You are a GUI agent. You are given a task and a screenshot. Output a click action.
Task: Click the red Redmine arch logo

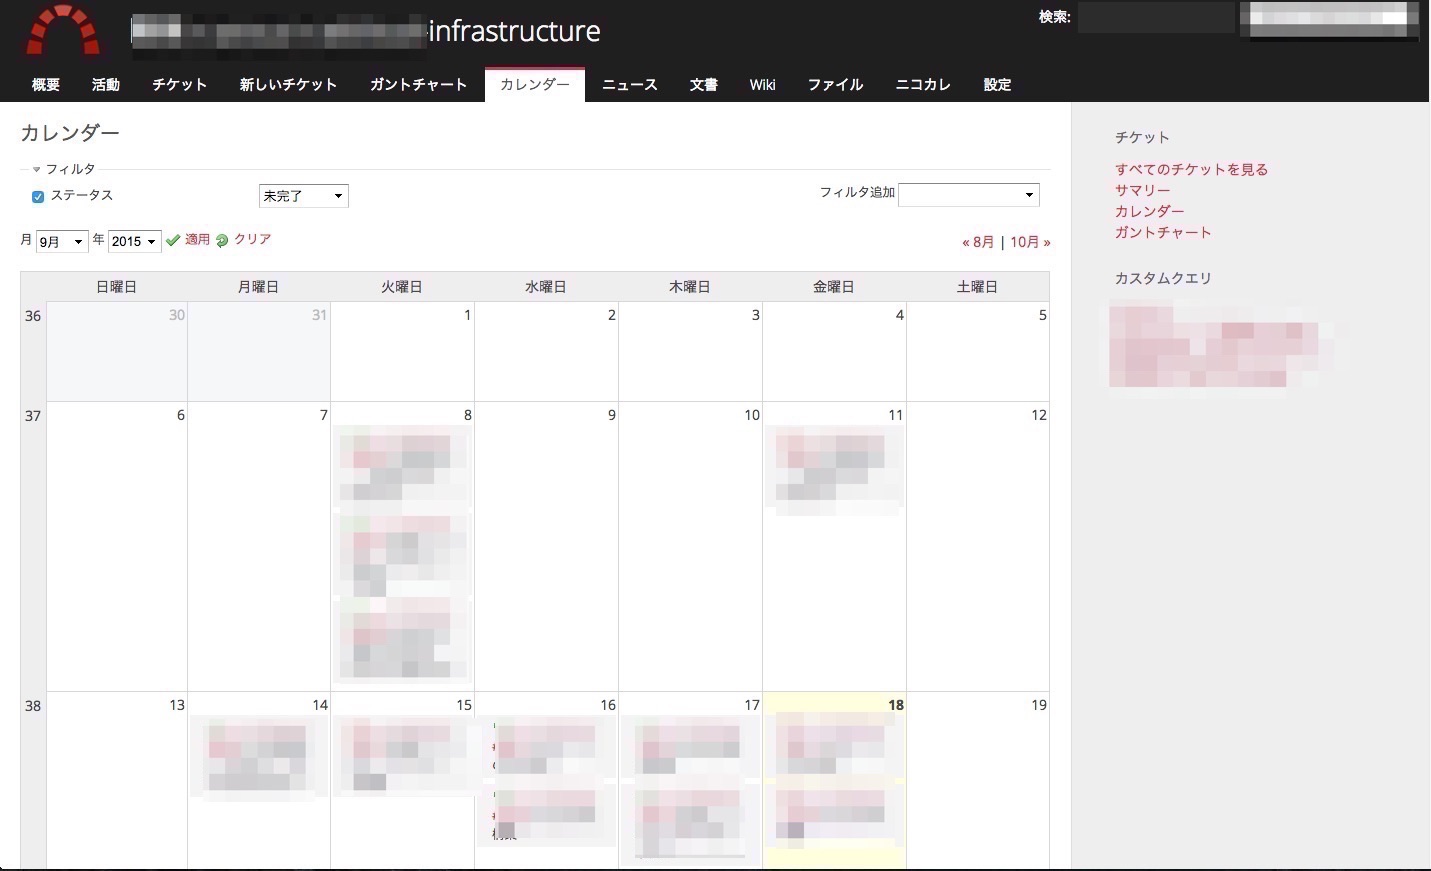click(63, 30)
